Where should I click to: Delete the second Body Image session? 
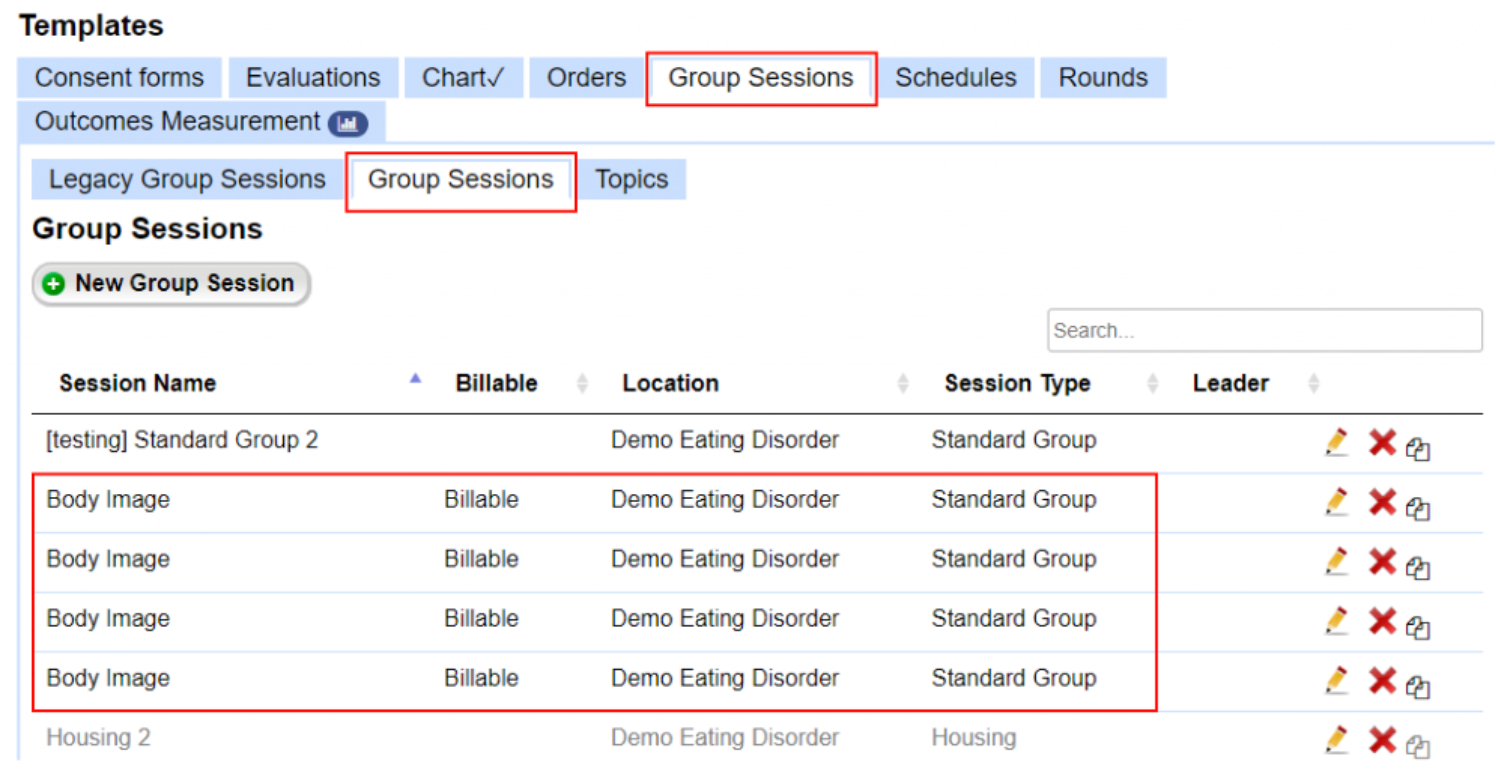pos(1382,561)
